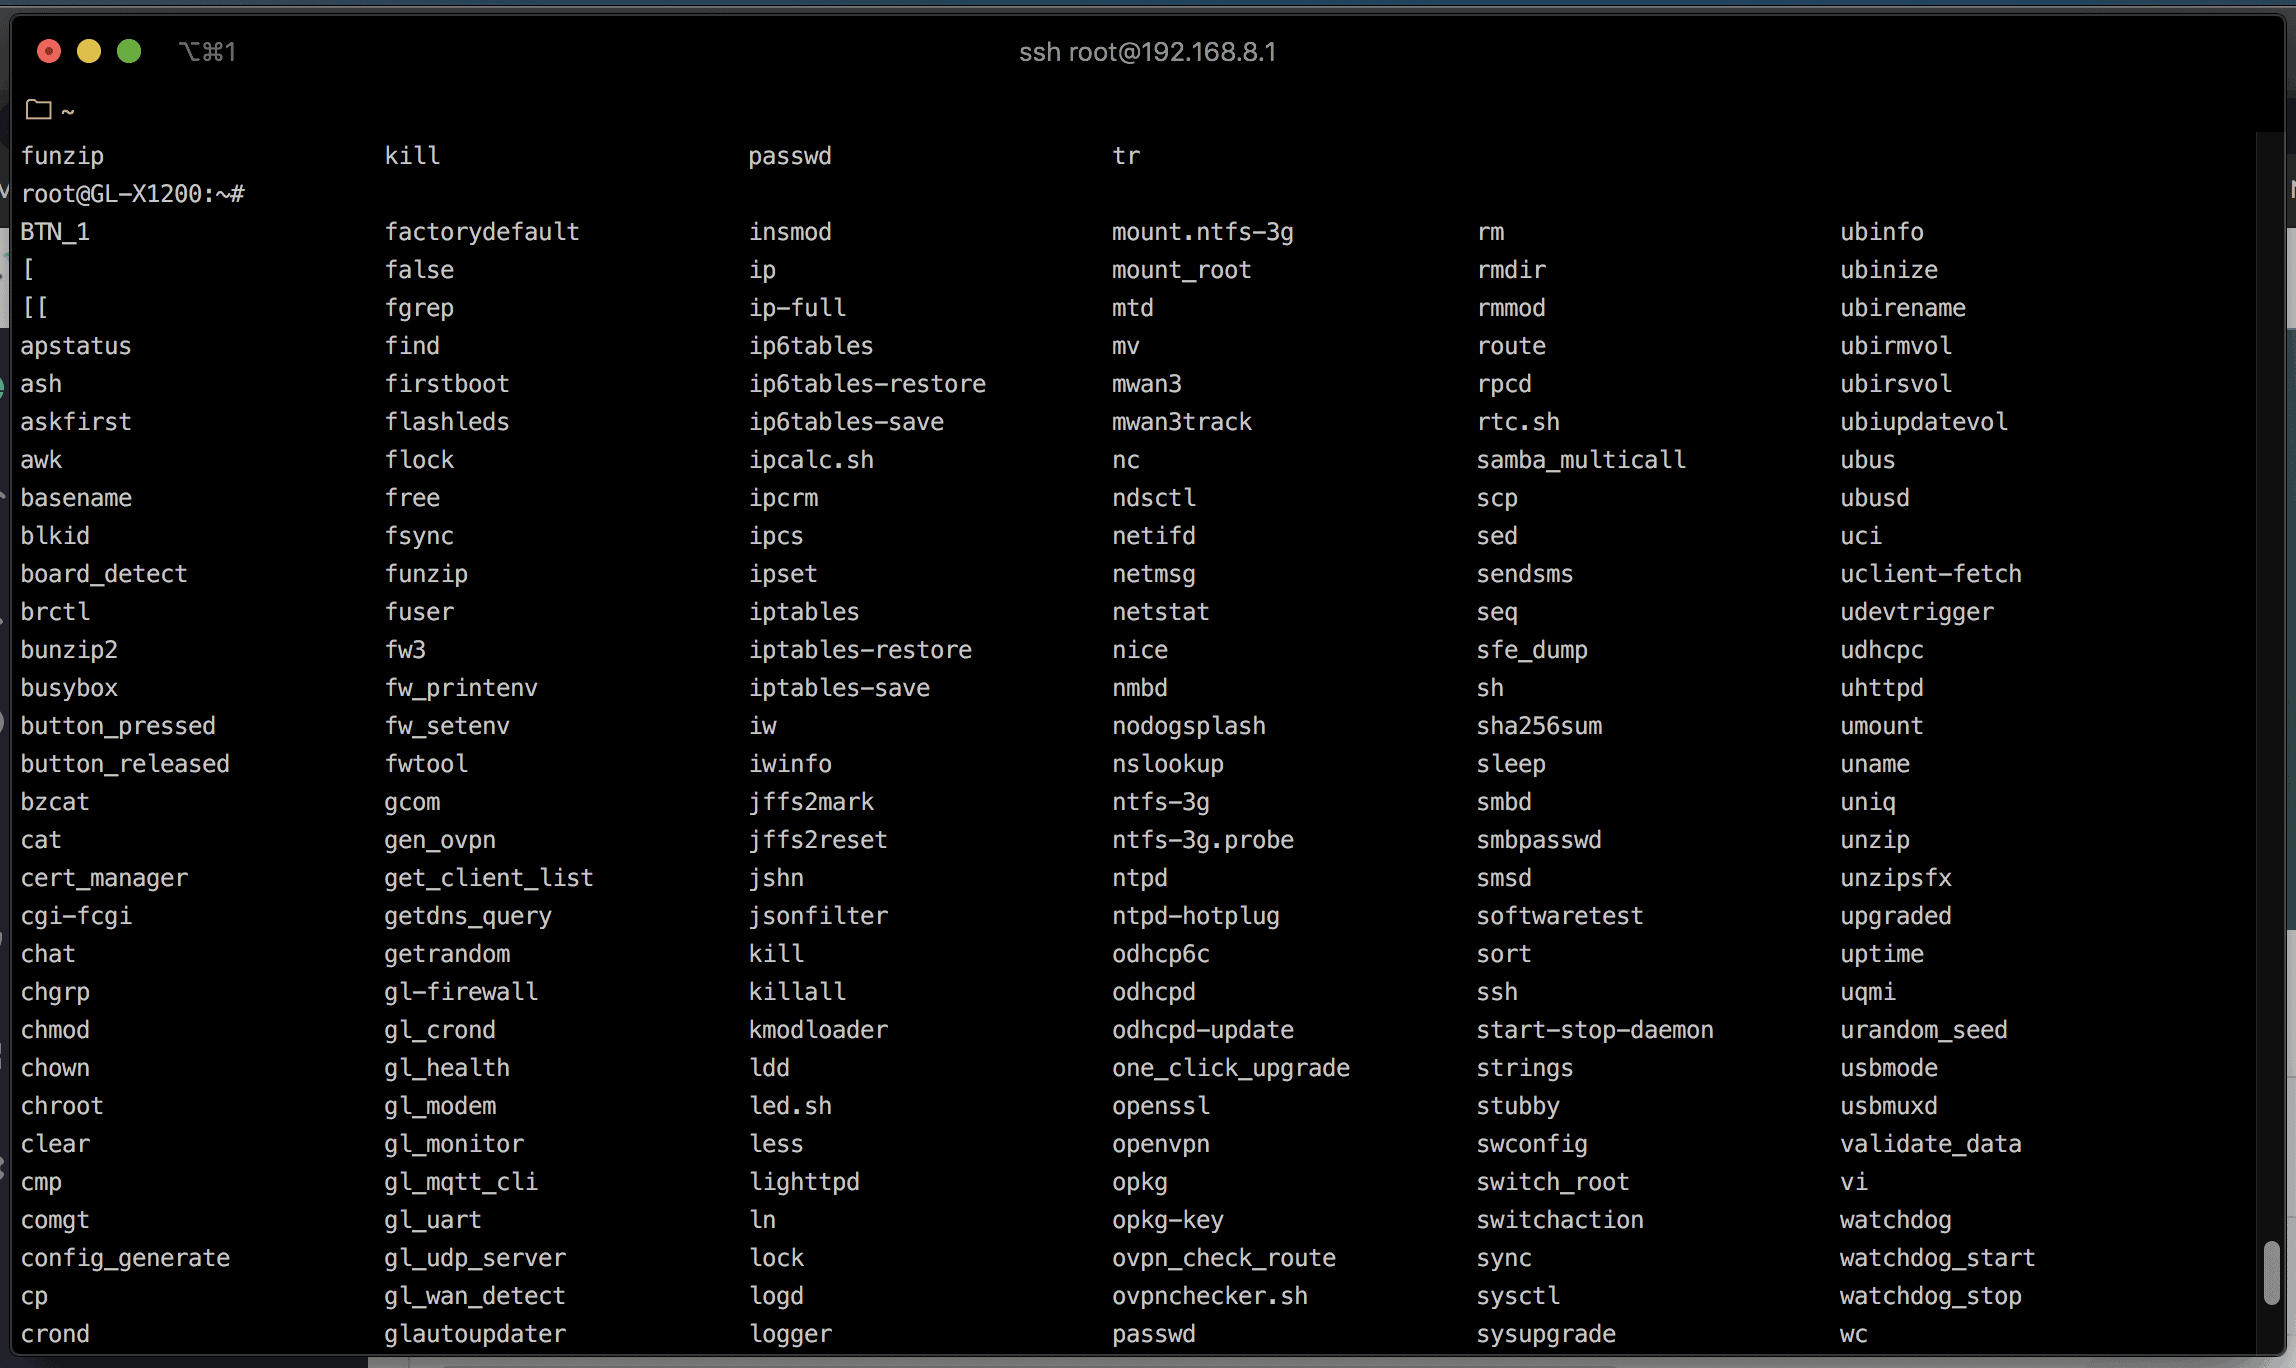Click the busybox entry in the listing
The height and width of the screenshot is (1368, 2296).
(69, 688)
